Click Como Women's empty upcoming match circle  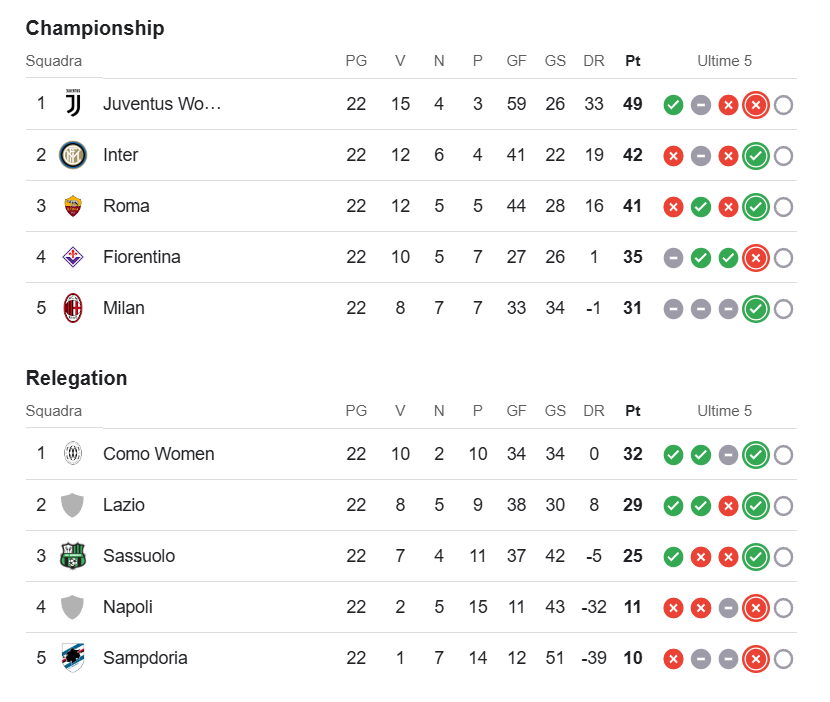point(783,455)
